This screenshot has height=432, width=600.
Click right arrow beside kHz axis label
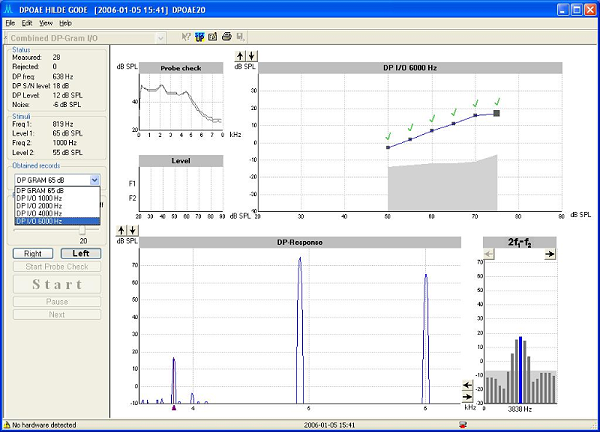(467, 396)
